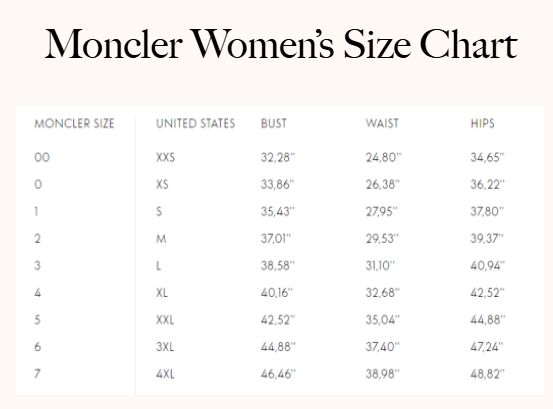Click the BUST column header
Screen dimensions: 553x409
274,123
